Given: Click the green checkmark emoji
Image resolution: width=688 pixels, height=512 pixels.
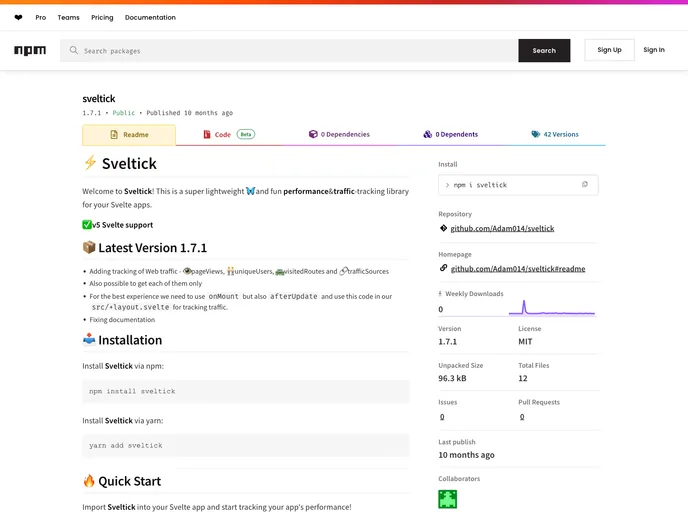Looking at the screenshot, I should (x=87, y=225).
